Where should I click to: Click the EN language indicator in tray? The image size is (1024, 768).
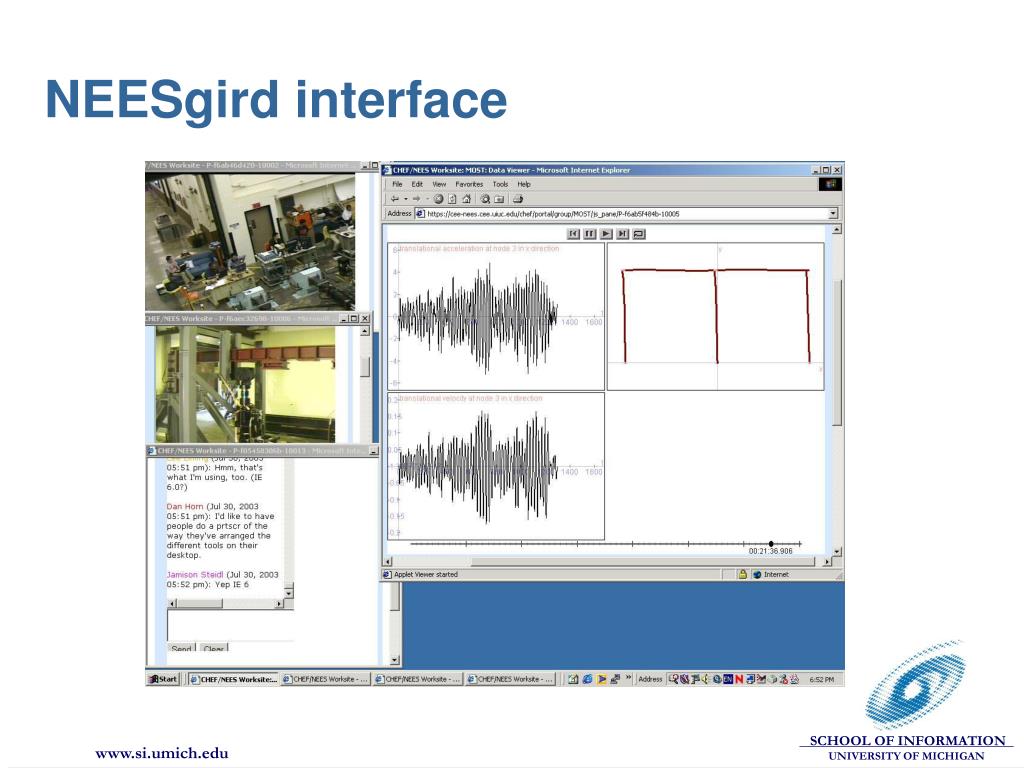point(728,679)
